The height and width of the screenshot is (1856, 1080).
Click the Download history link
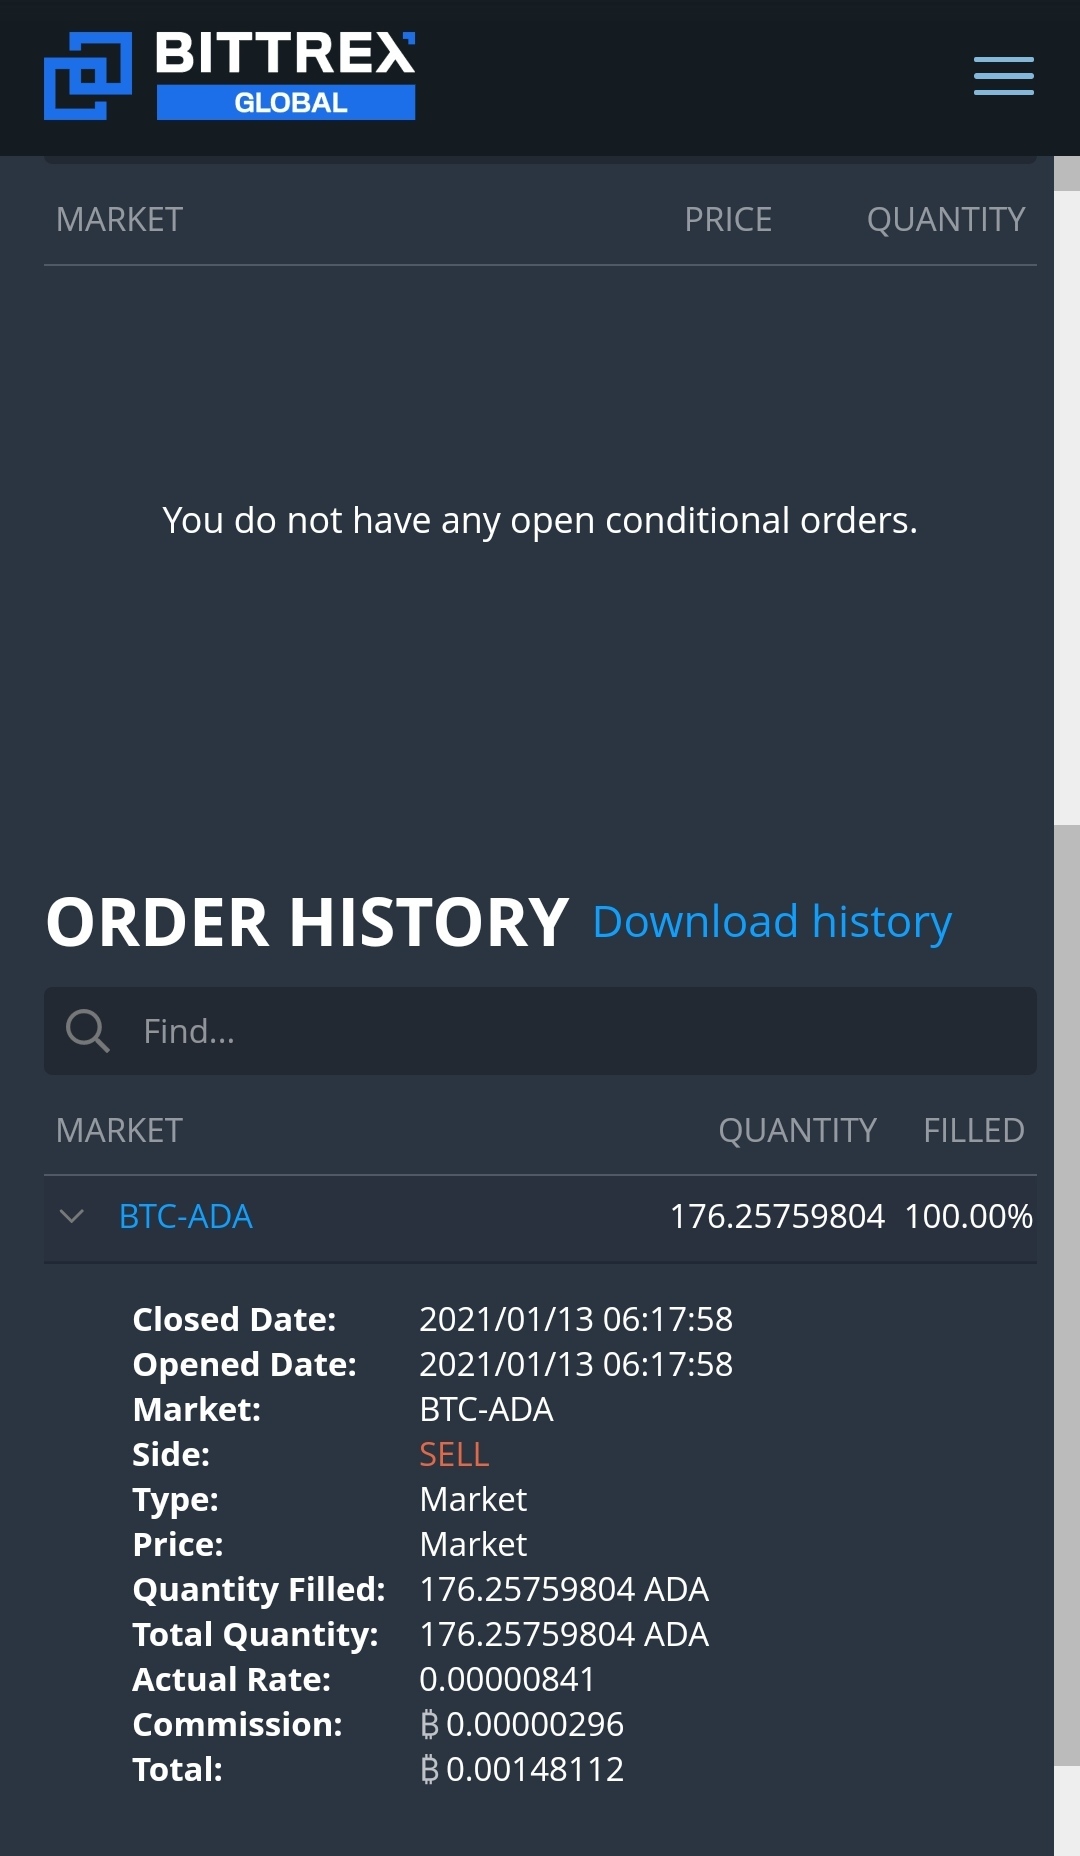tap(771, 922)
